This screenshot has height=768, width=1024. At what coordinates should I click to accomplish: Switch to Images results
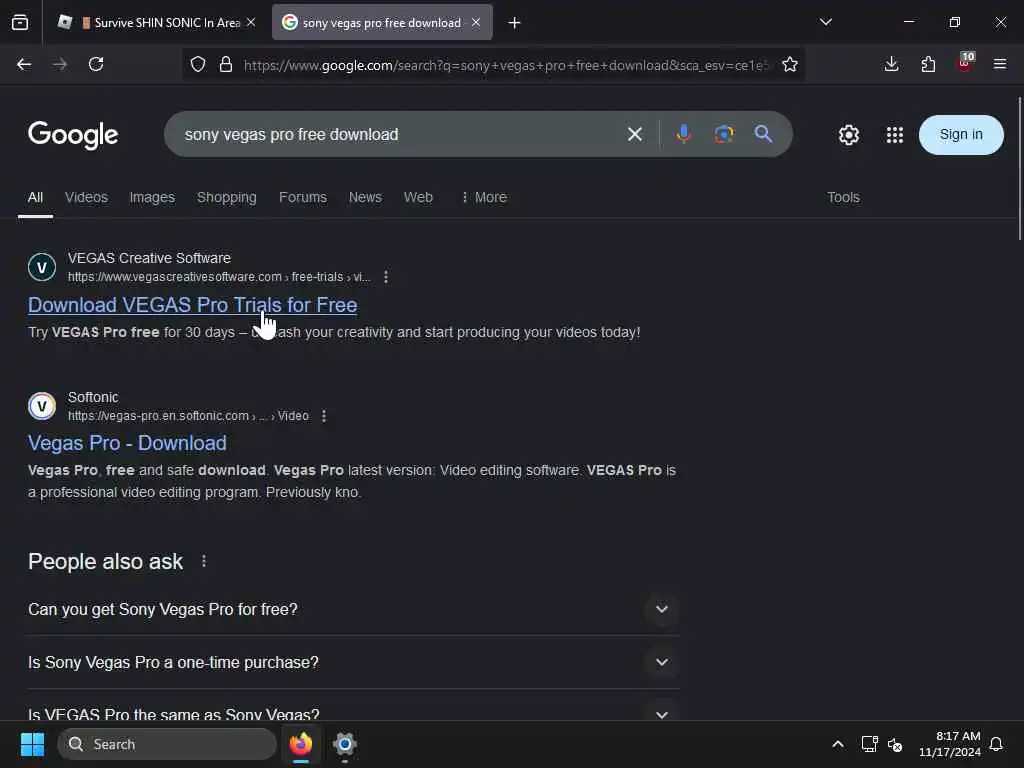pos(152,197)
